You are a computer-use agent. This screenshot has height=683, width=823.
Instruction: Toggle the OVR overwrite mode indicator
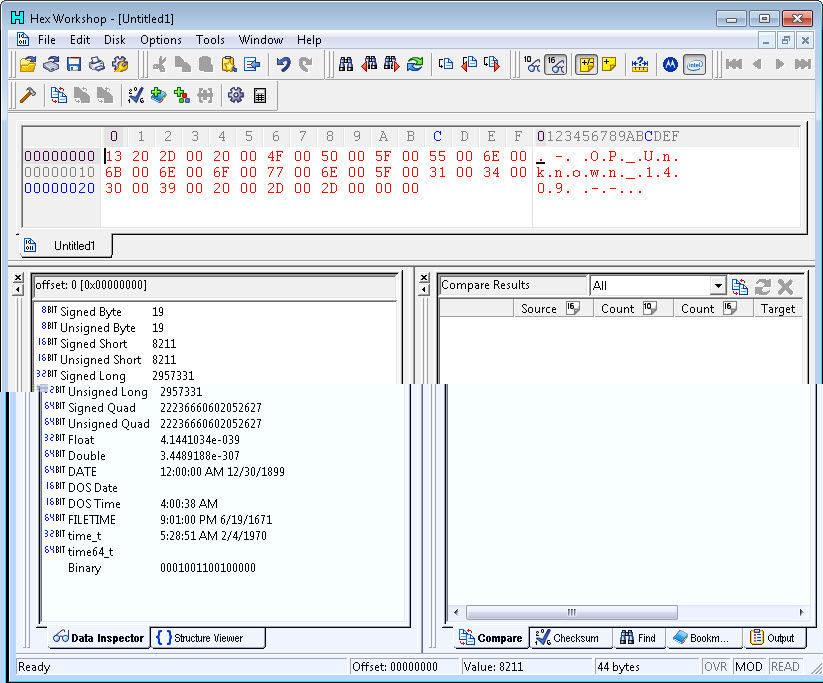(715, 667)
